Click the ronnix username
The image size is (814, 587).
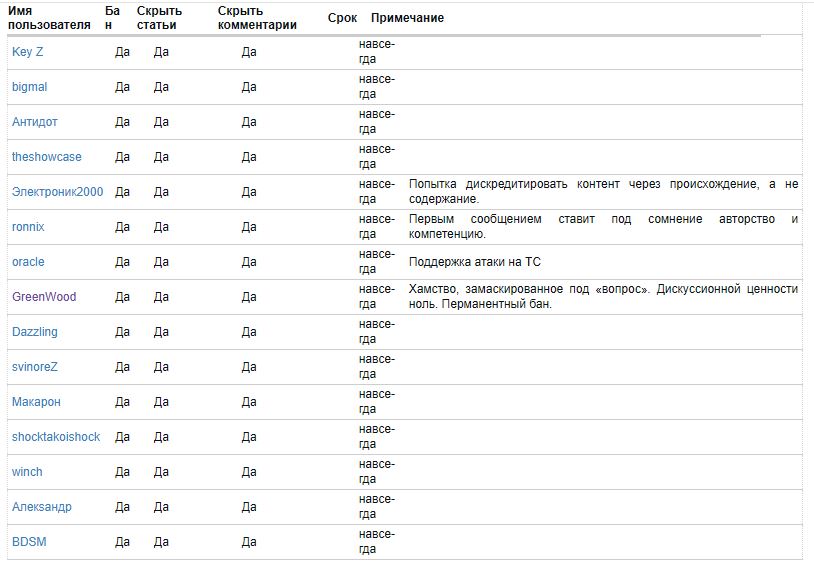click(28, 227)
